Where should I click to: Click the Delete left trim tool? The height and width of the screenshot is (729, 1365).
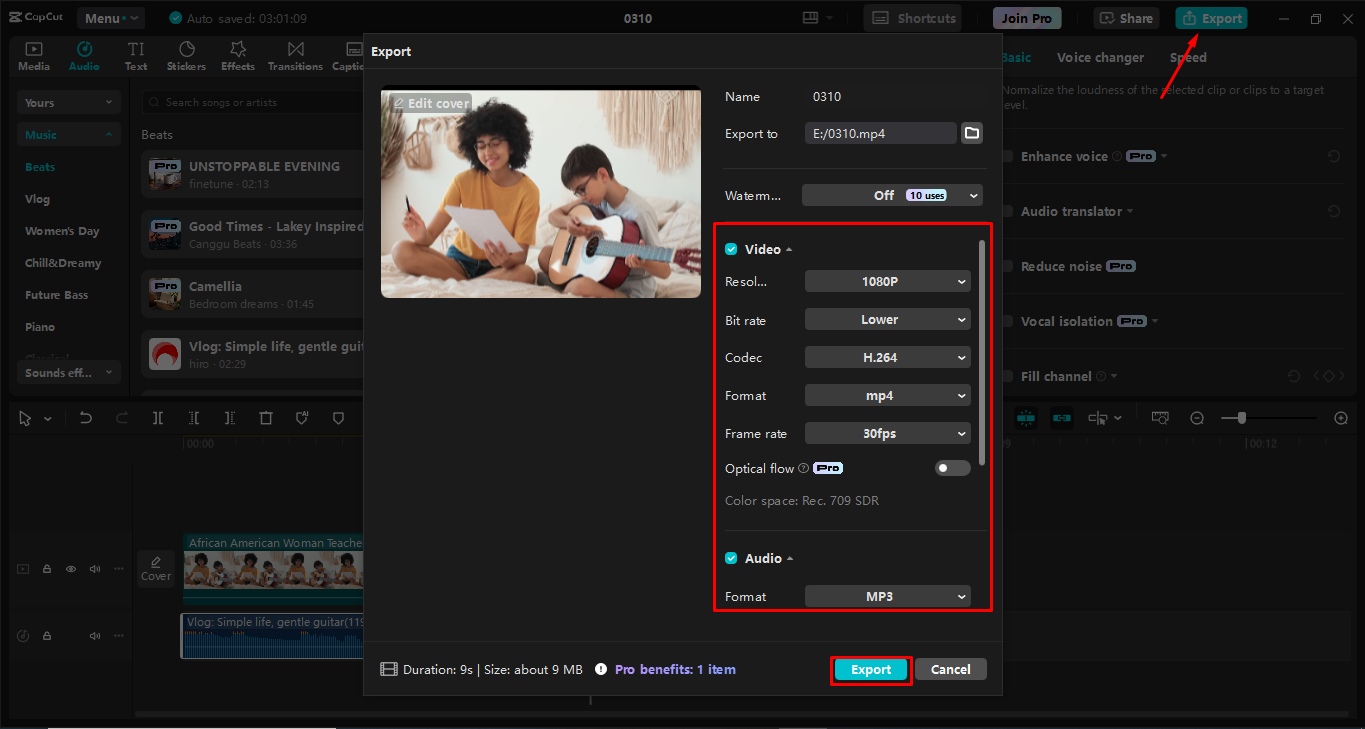(194, 418)
